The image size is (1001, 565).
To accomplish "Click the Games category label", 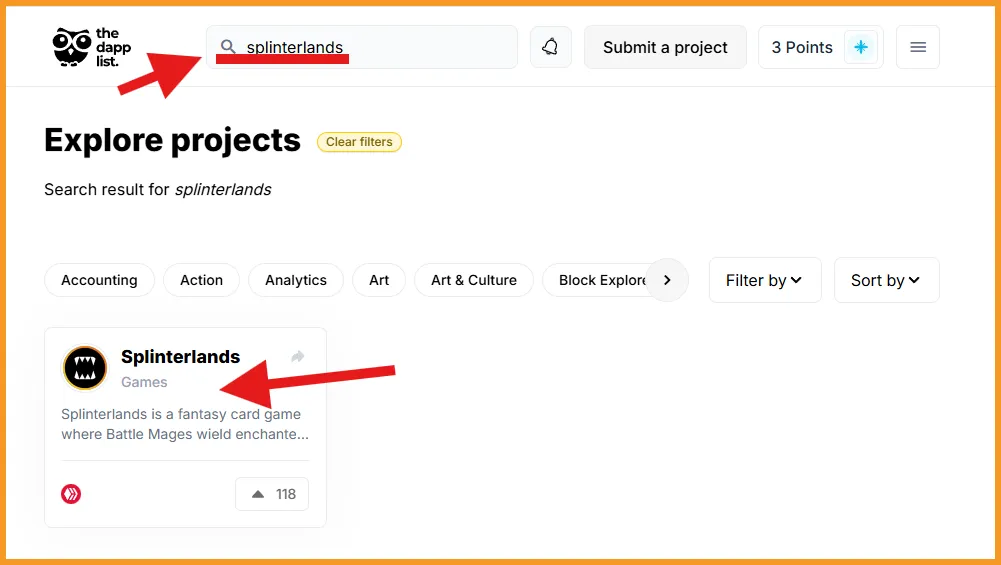I will [144, 382].
